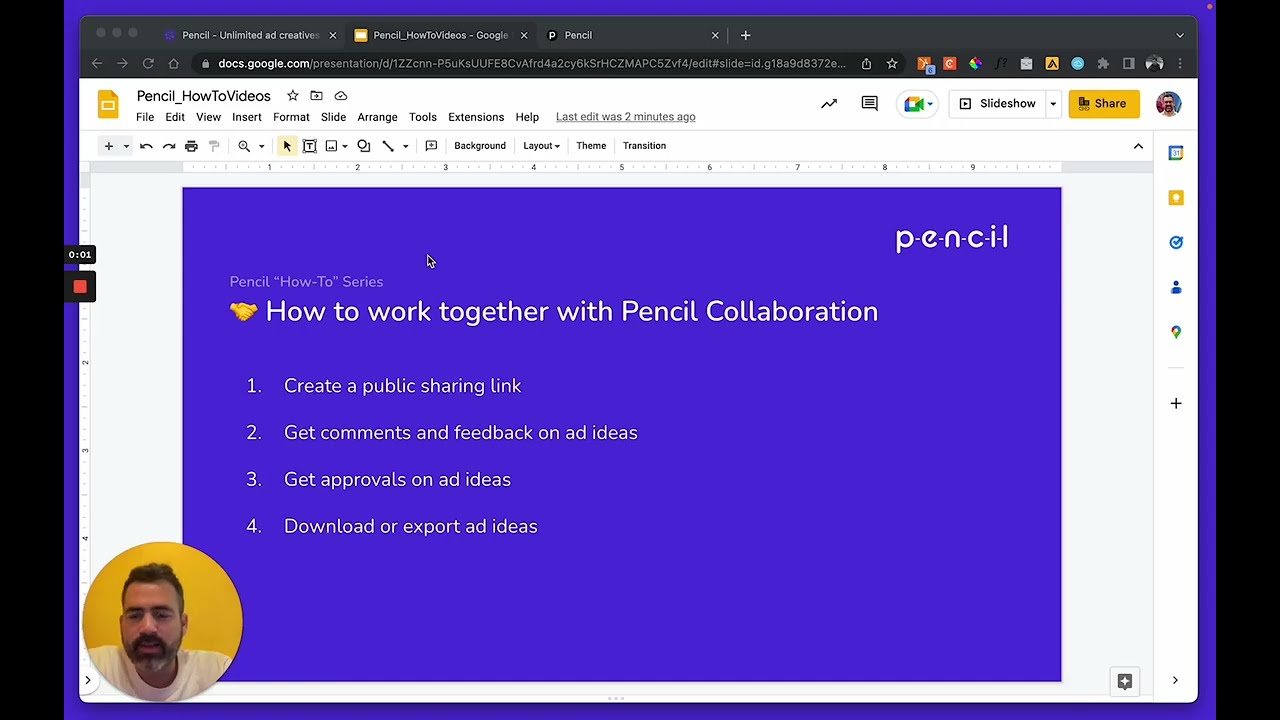Open Google Tasks side panel
The height and width of the screenshot is (720, 1280).
[x=1176, y=242]
